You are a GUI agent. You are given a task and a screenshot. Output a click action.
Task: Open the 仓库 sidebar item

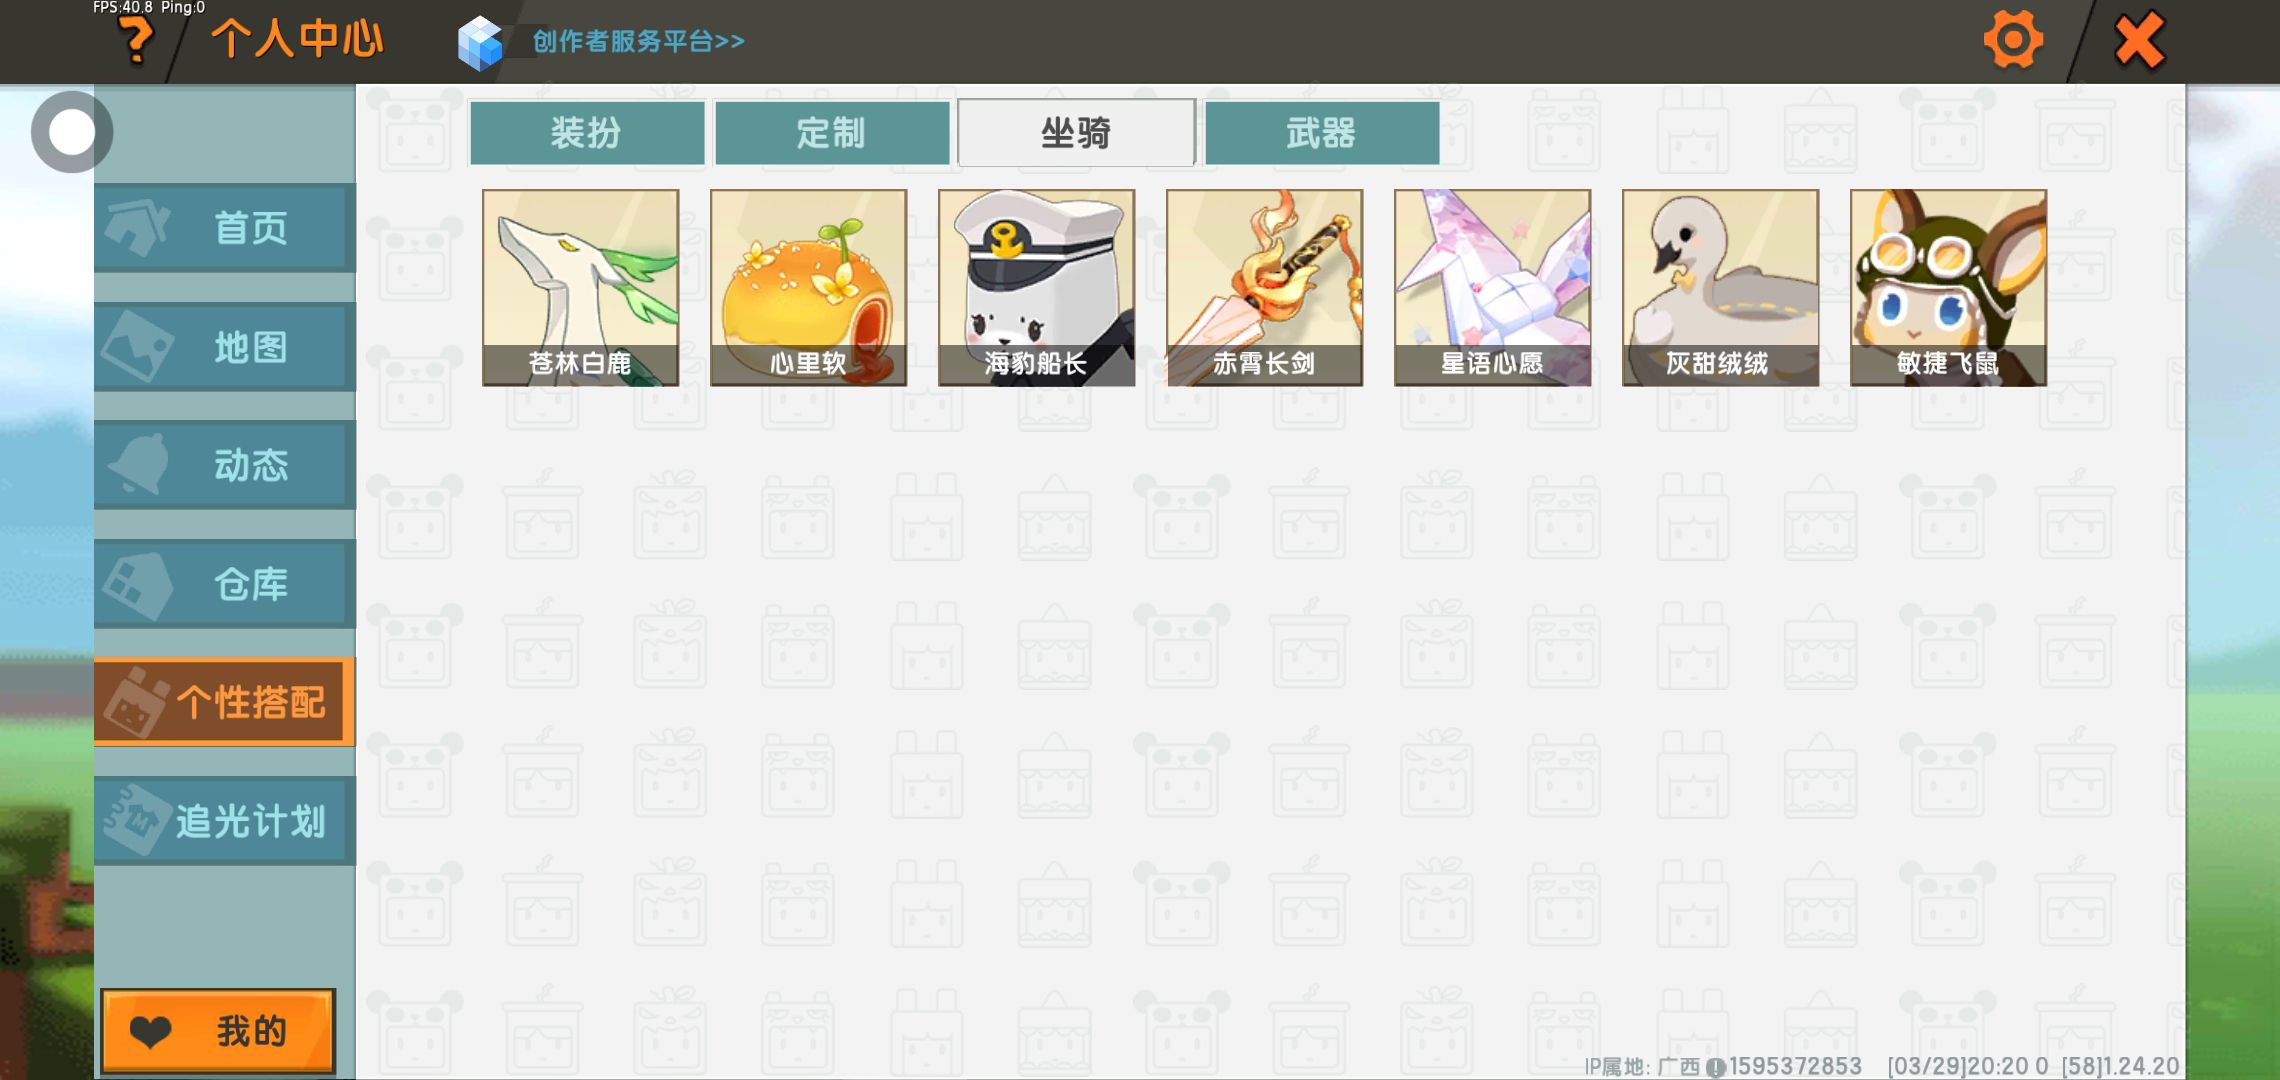coord(225,584)
